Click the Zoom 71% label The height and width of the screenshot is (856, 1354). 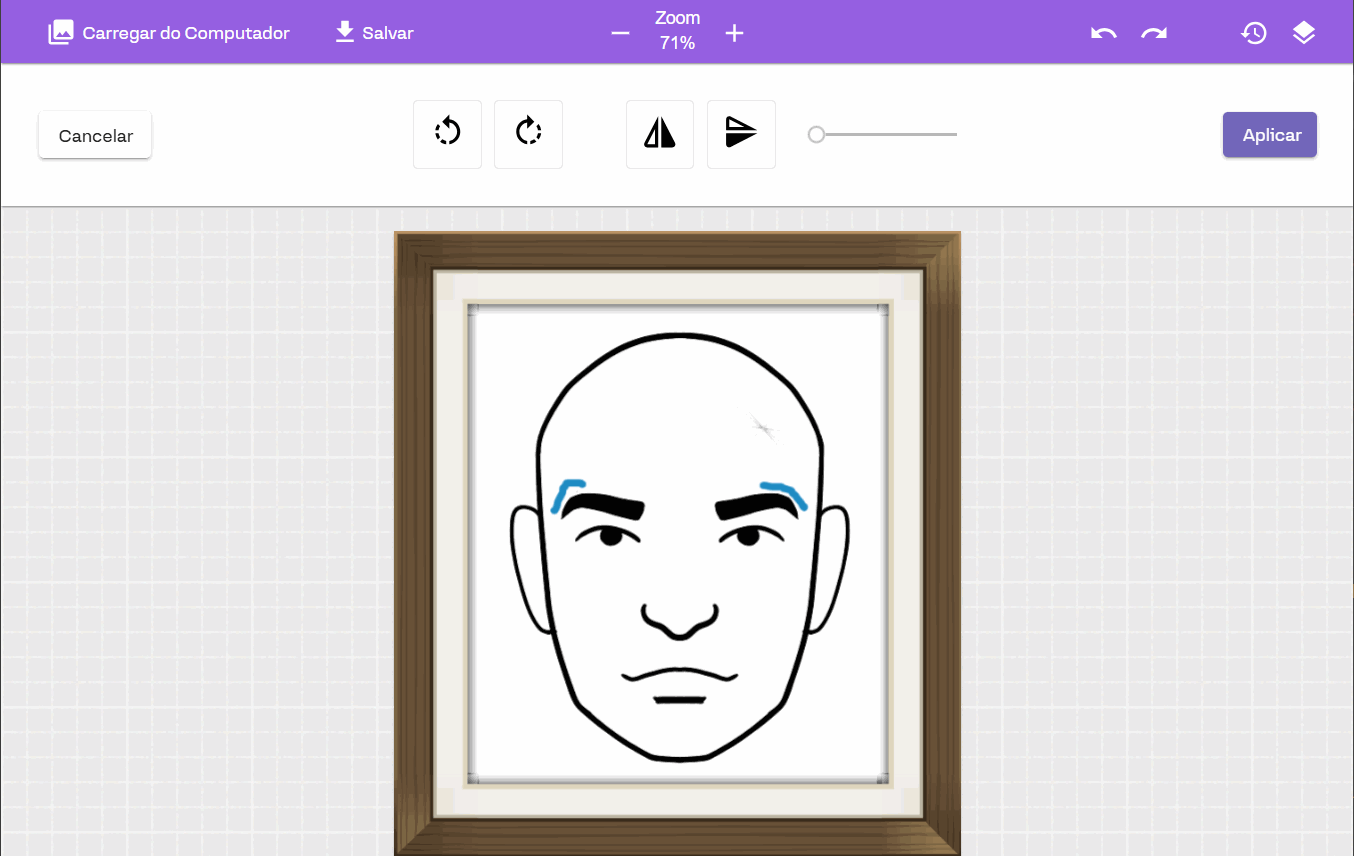point(677,31)
